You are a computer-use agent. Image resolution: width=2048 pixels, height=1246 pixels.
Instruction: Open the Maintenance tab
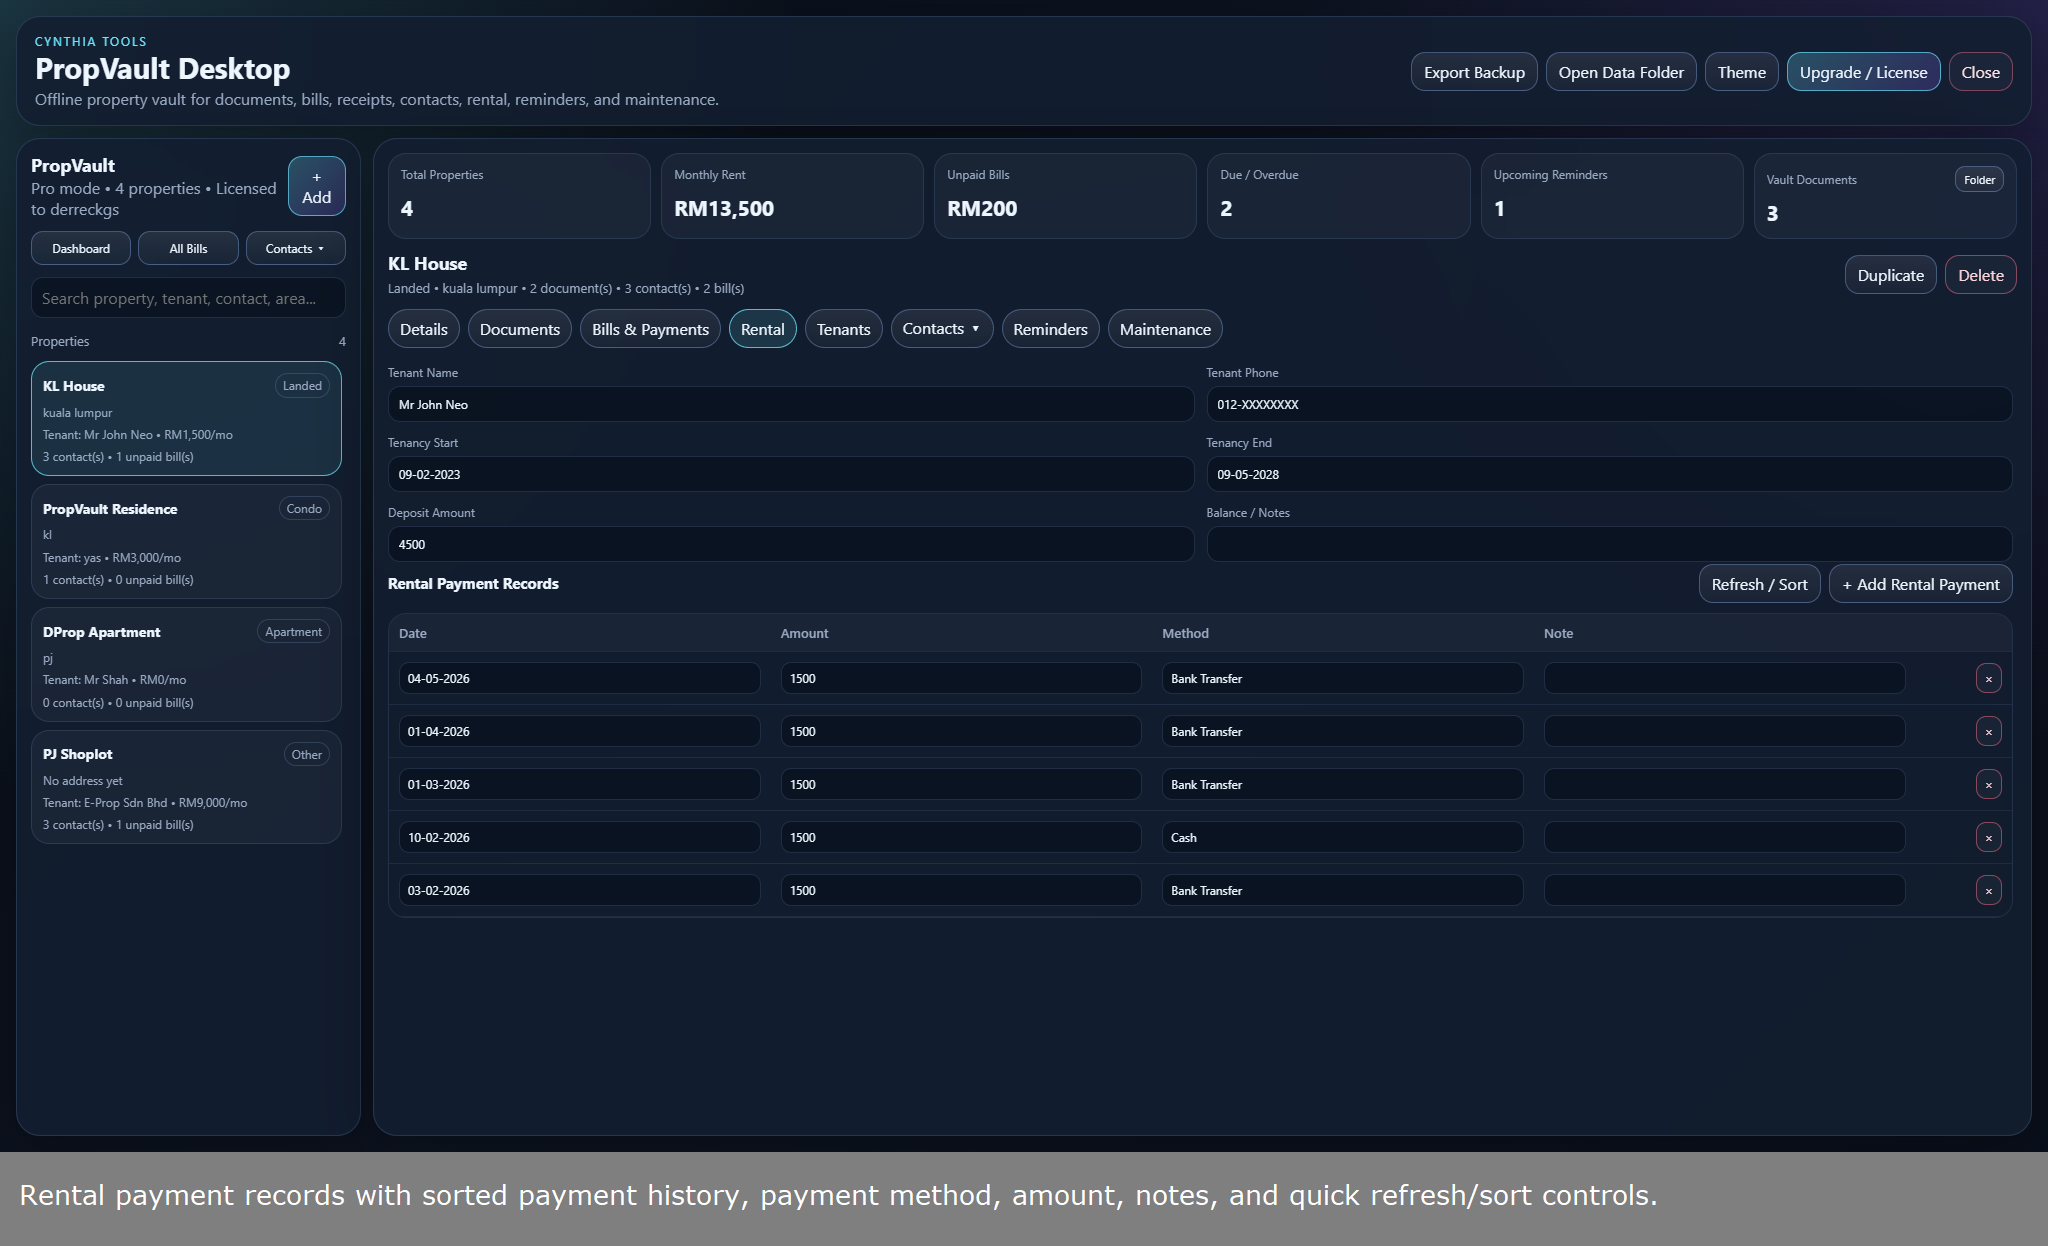[1165, 329]
